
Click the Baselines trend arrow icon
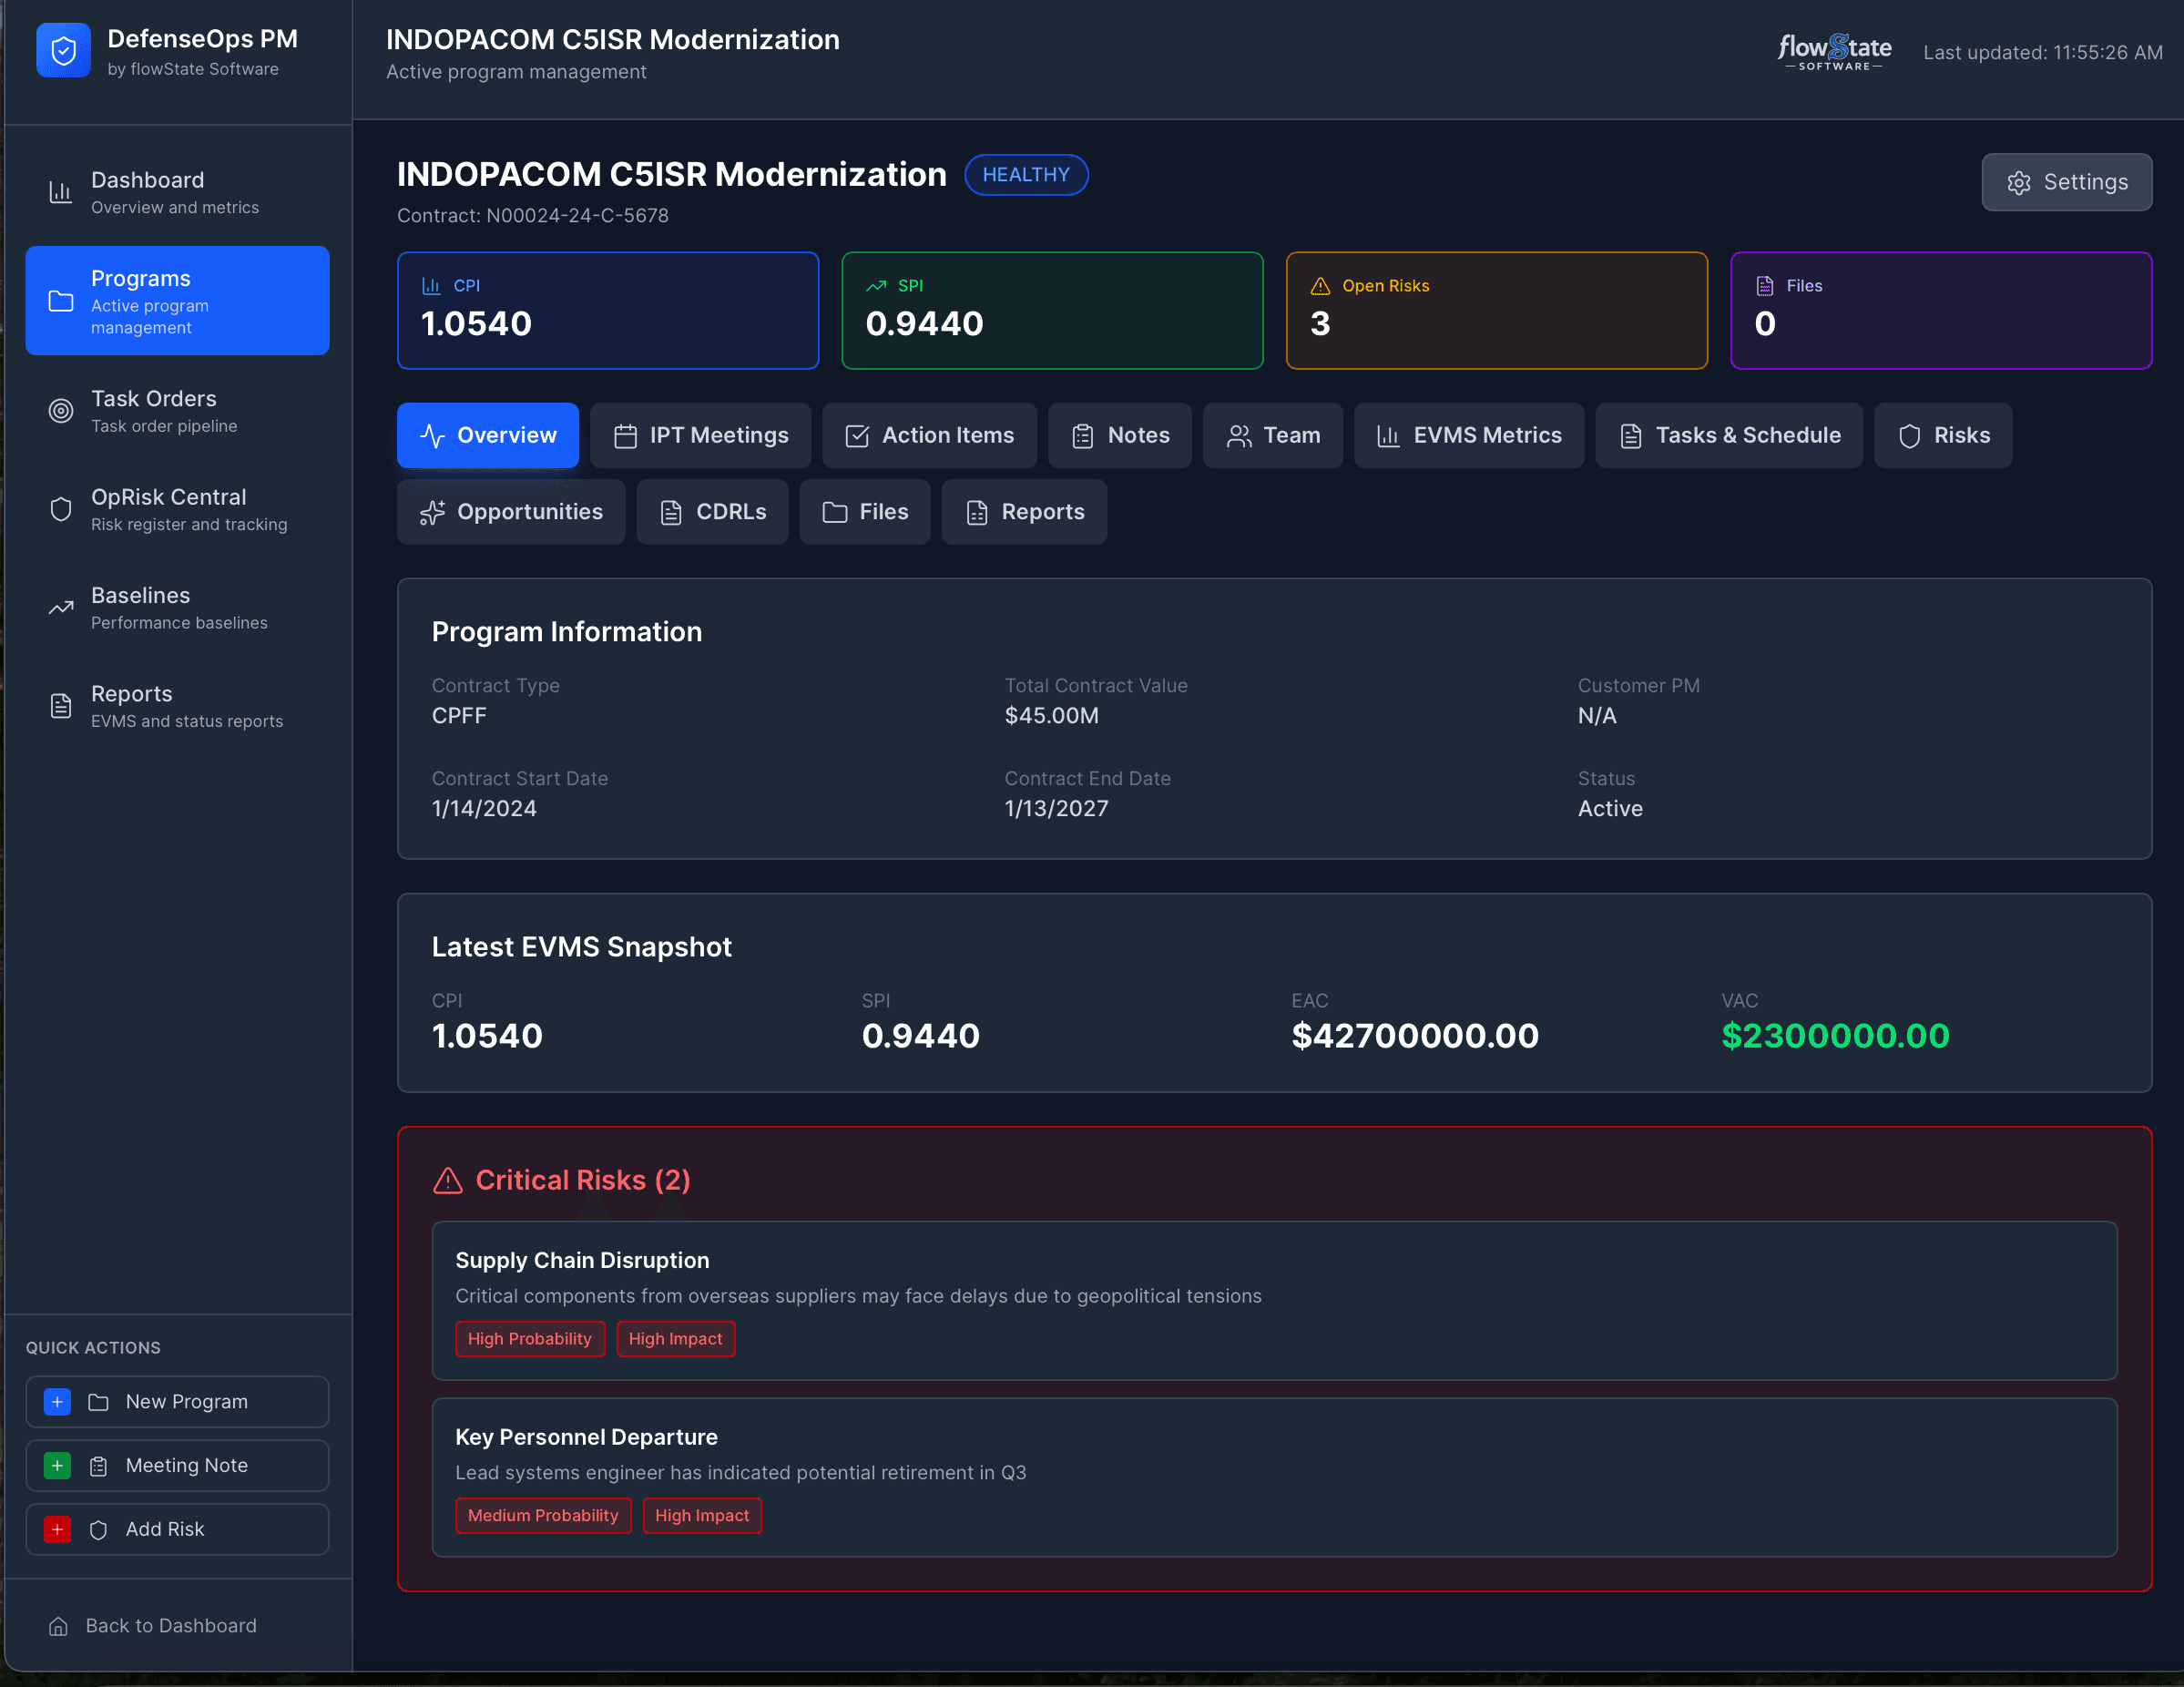click(61, 608)
